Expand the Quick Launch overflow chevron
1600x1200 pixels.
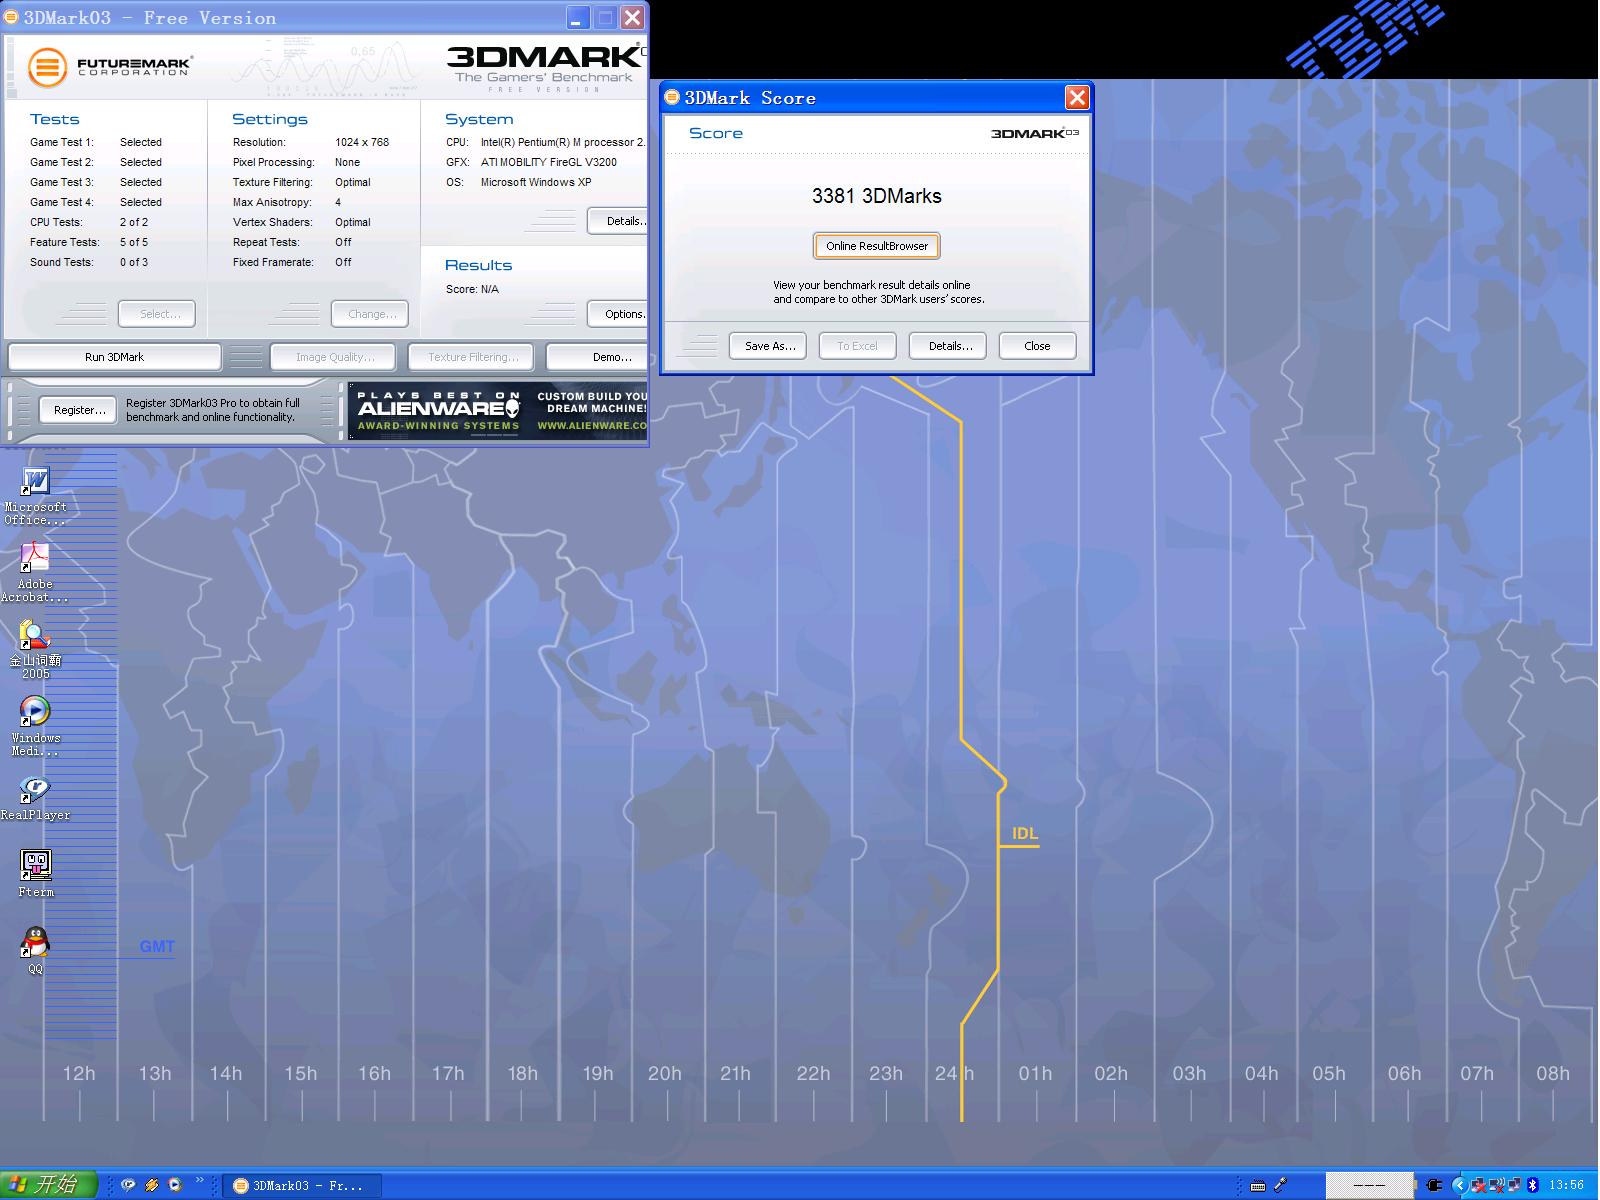(200, 1182)
